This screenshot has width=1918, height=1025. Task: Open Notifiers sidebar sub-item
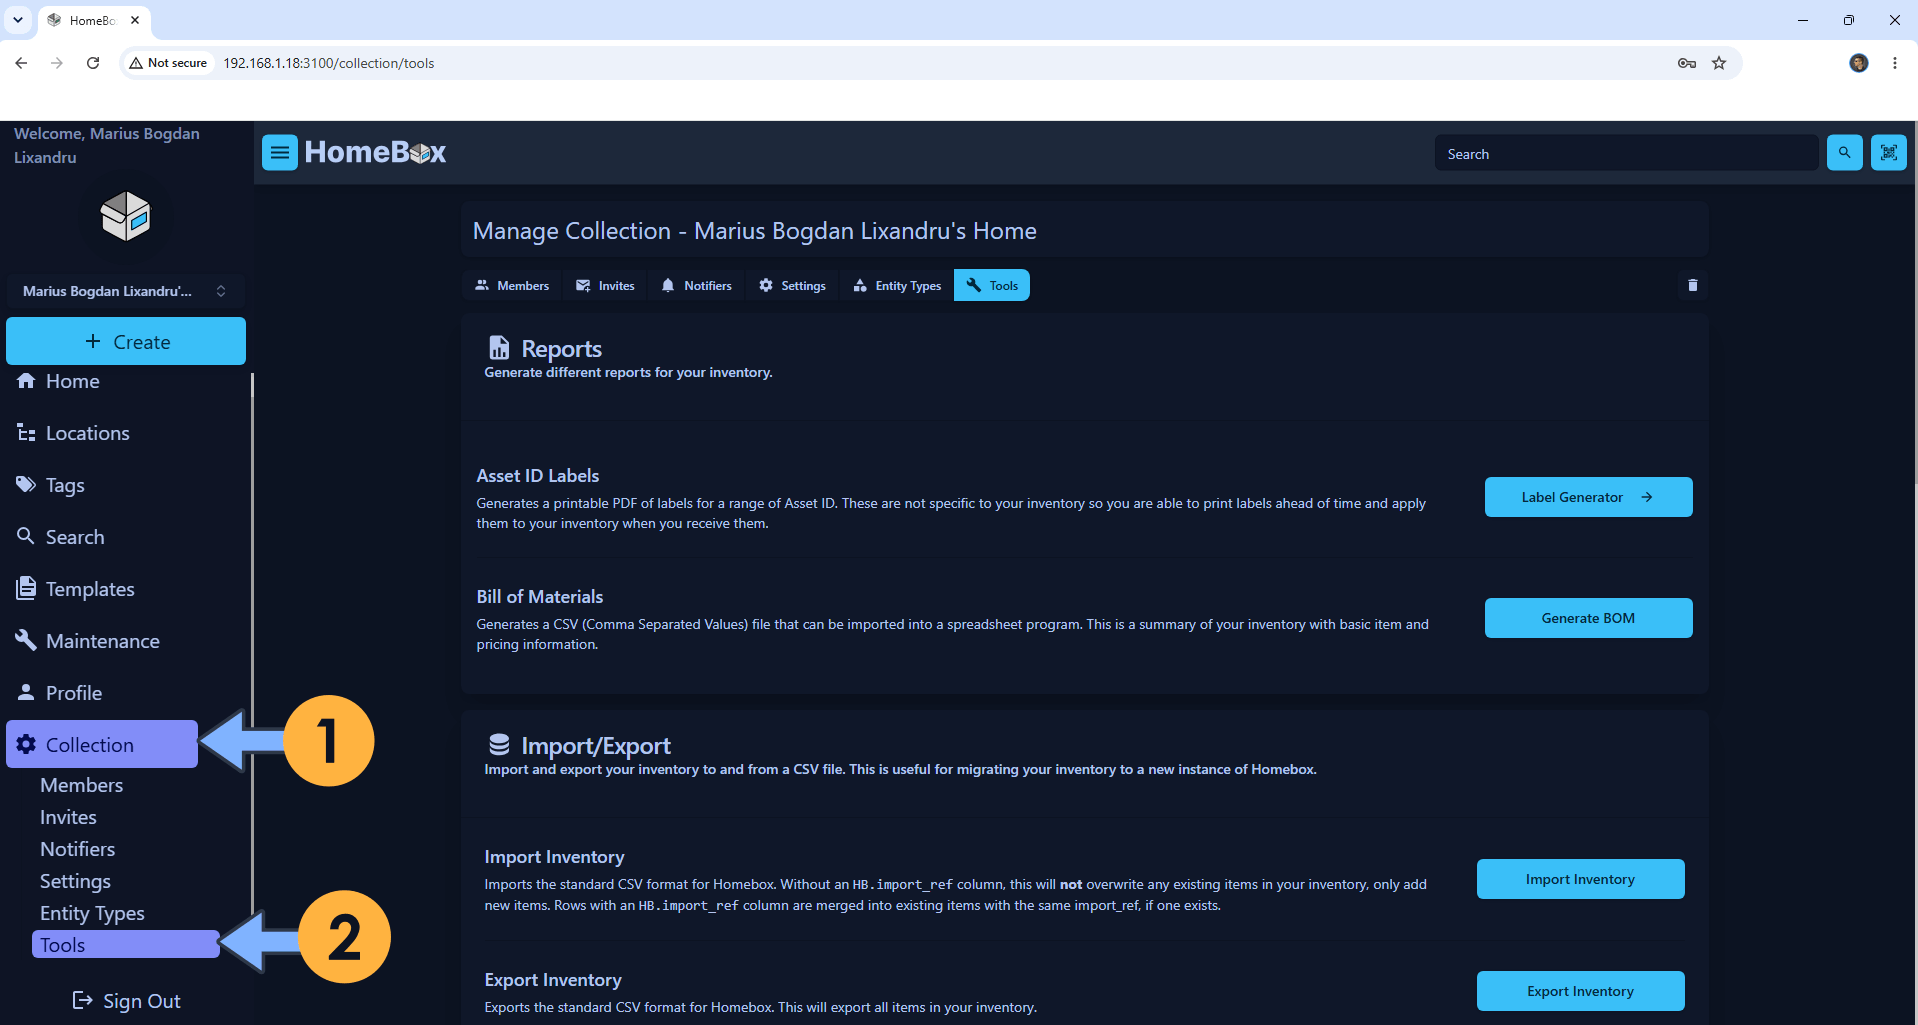coord(77,849)
